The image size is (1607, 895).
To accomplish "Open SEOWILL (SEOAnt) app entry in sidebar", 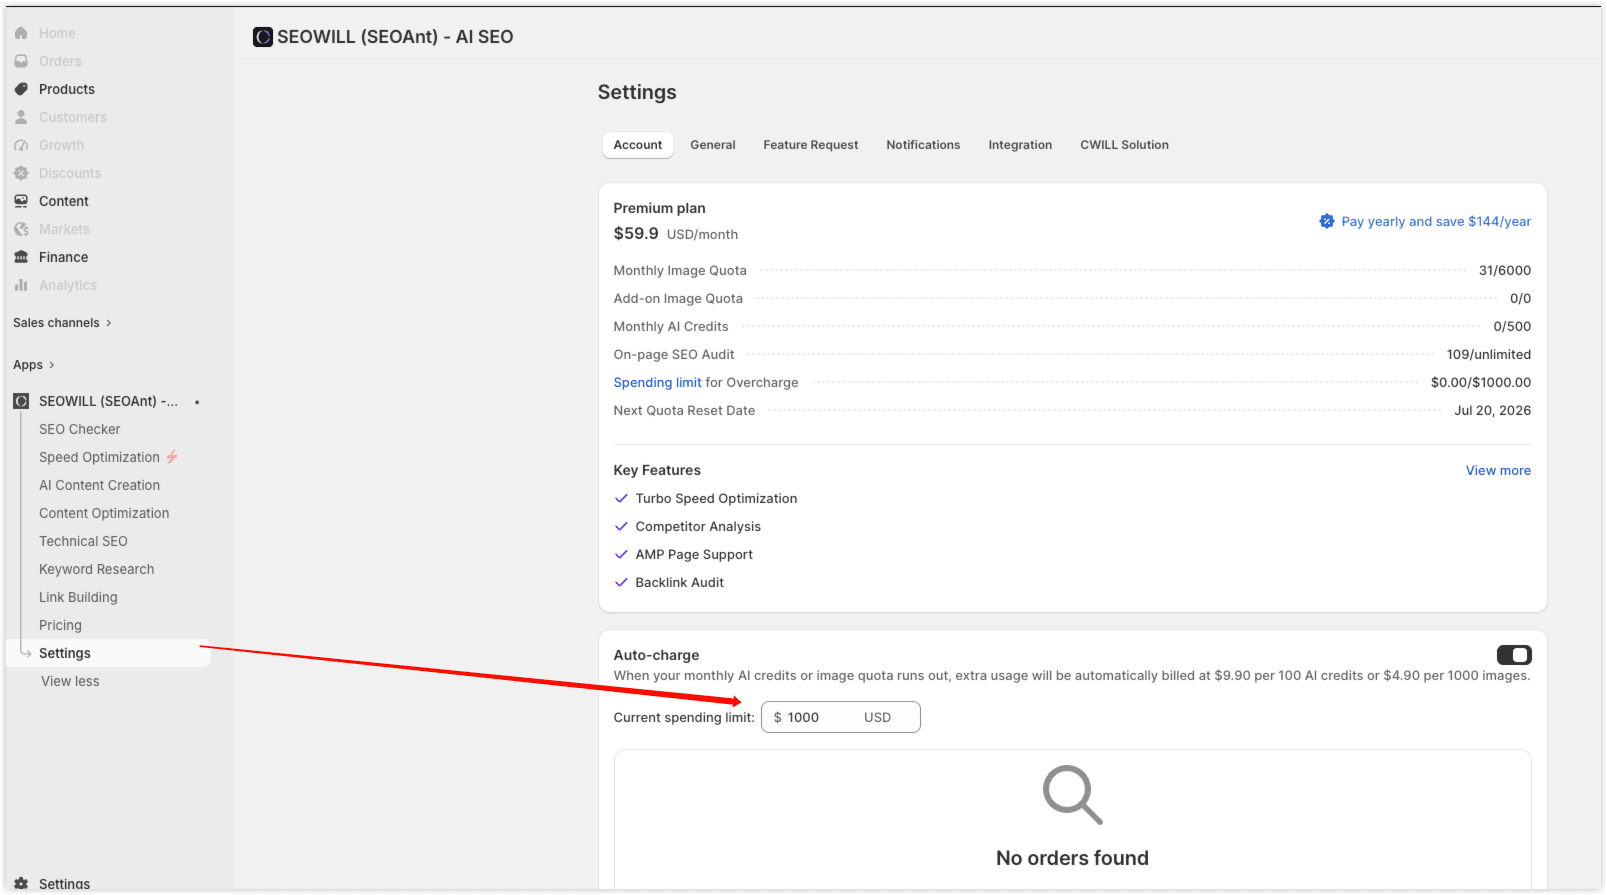I will [108, 401].
